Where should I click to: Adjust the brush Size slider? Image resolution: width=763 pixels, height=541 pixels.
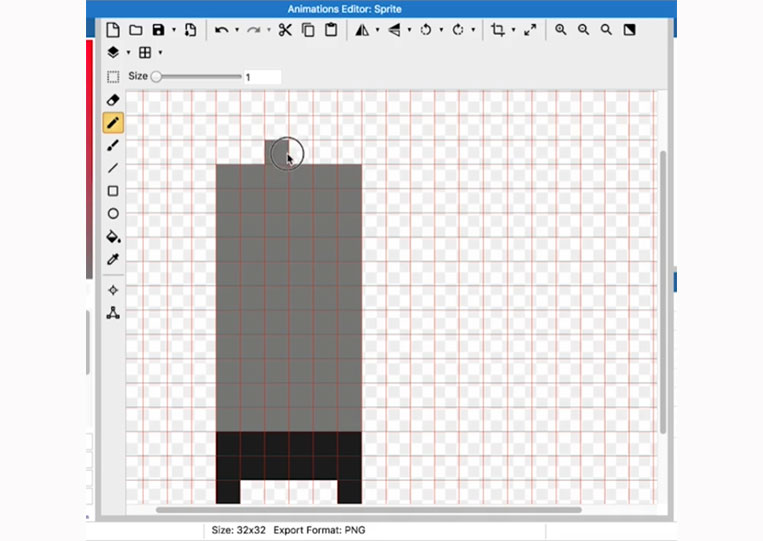[197, 76]
